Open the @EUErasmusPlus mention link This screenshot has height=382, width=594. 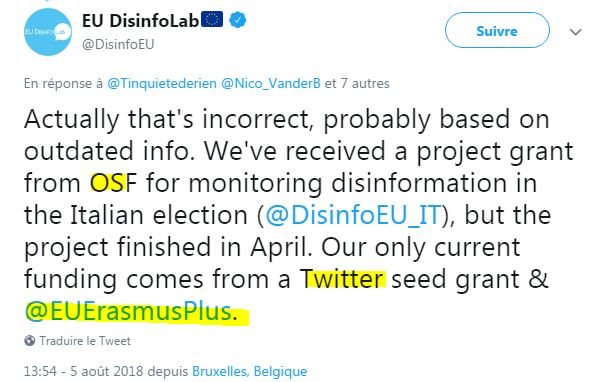pyautogui.click(x=128, y=312)
